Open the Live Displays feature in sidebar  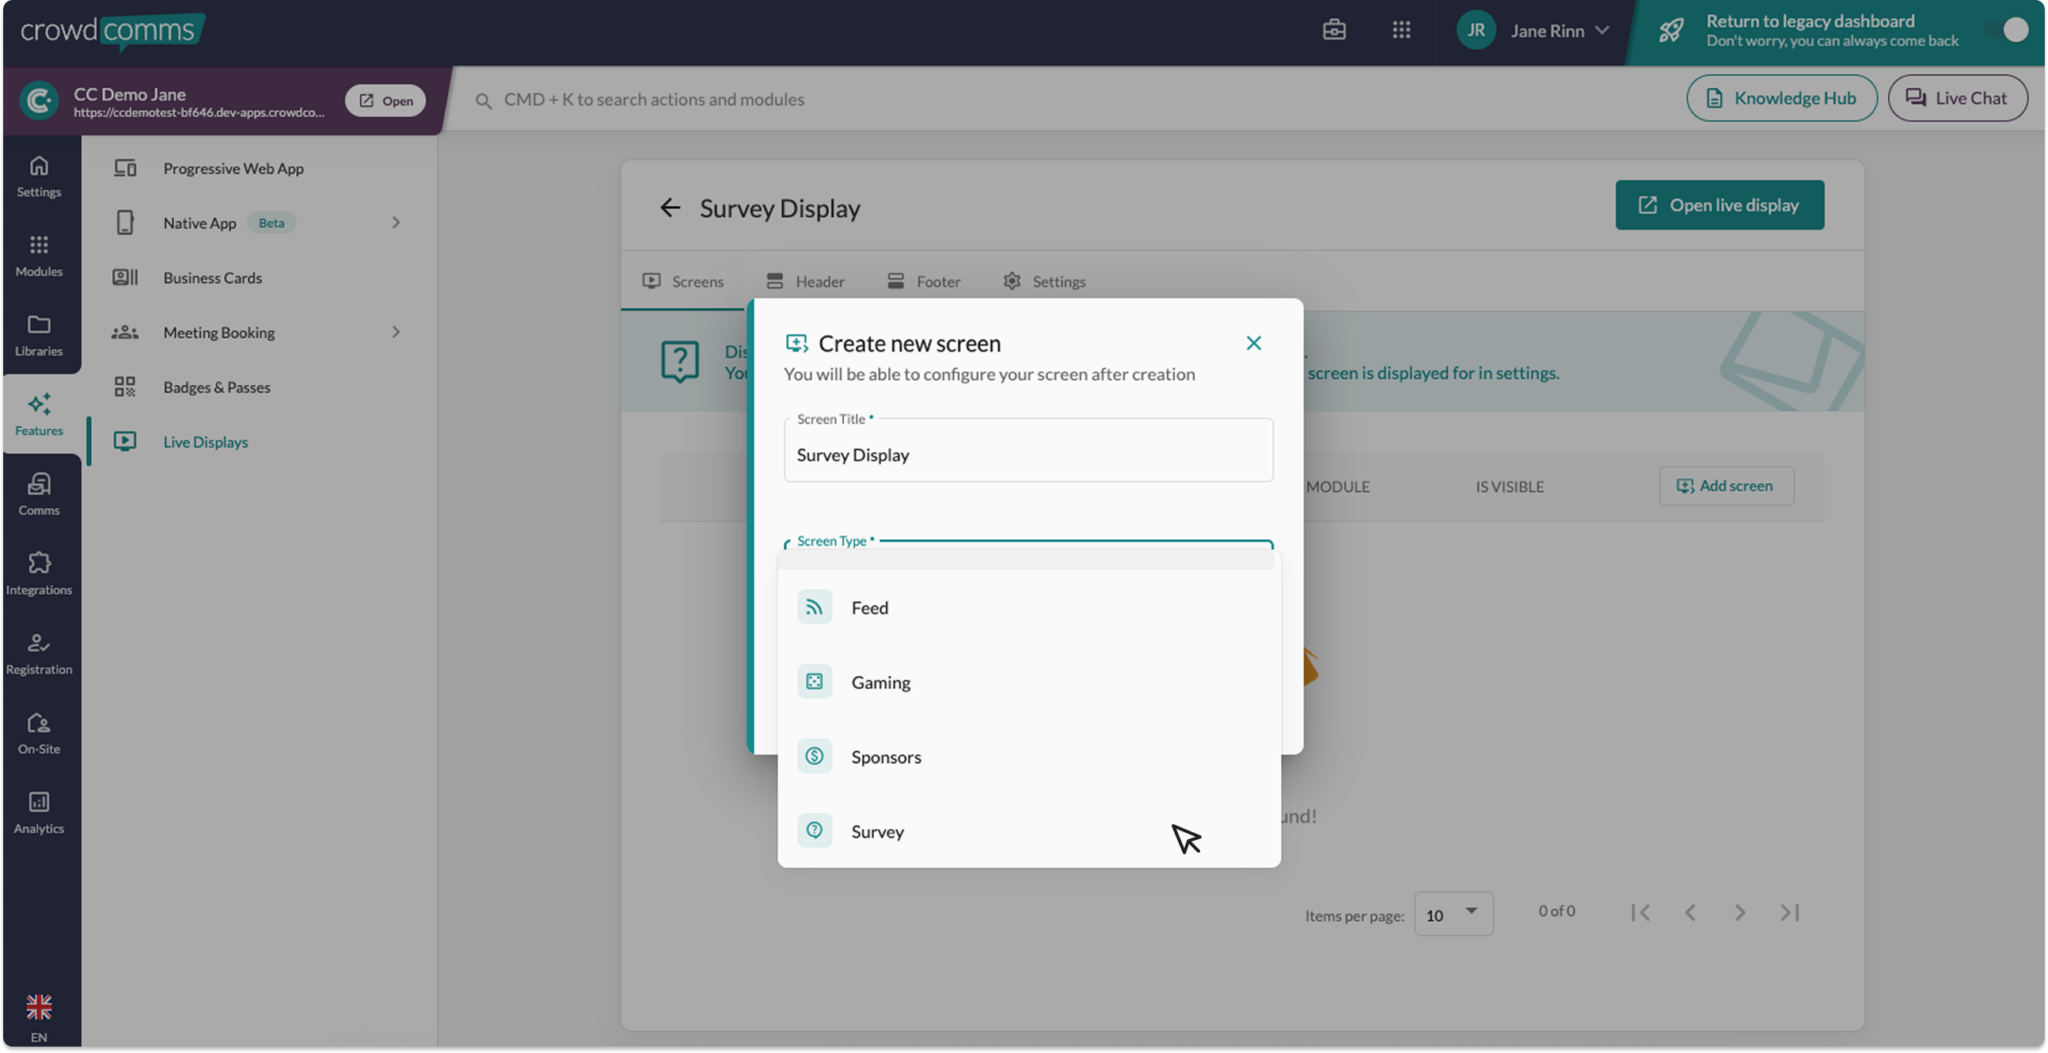(x=205, y=441)
